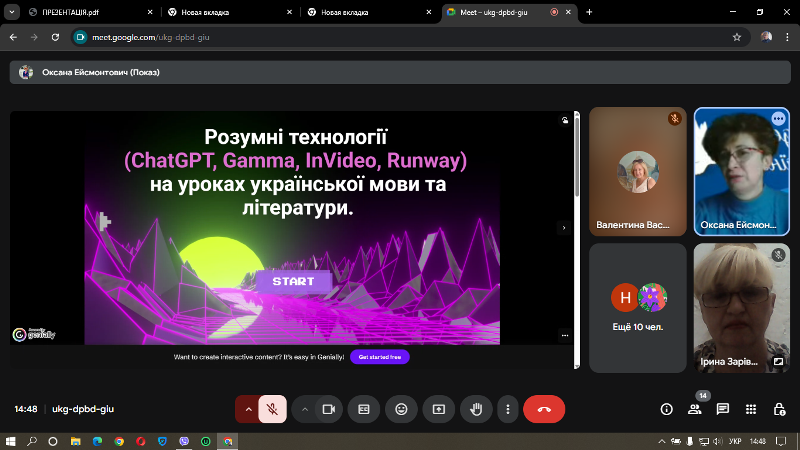Screen dimensions: 800x450
Task: Show hidden system tray icons
Action: pos(662,441)
